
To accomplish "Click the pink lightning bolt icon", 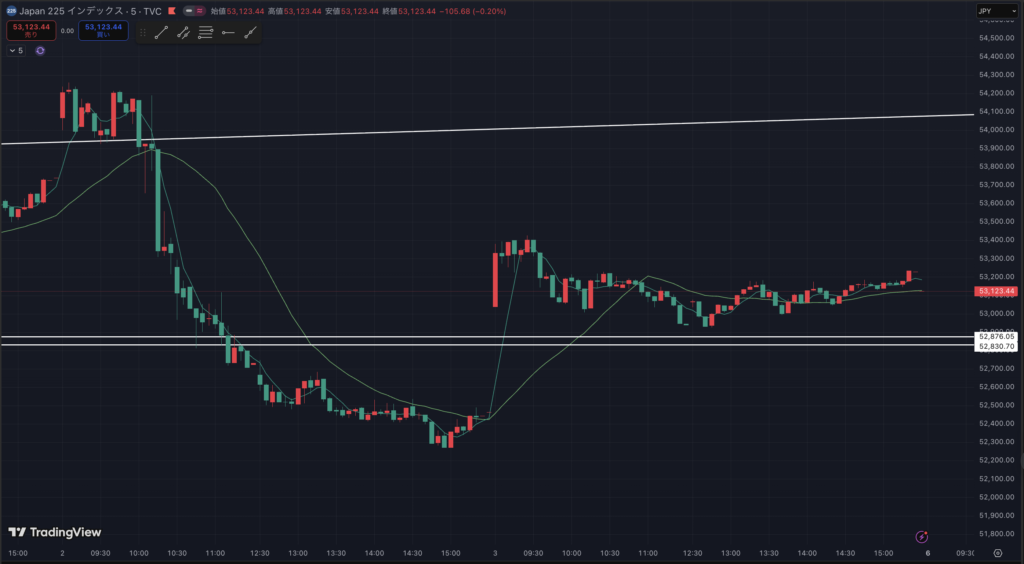I will click(922, 537).
